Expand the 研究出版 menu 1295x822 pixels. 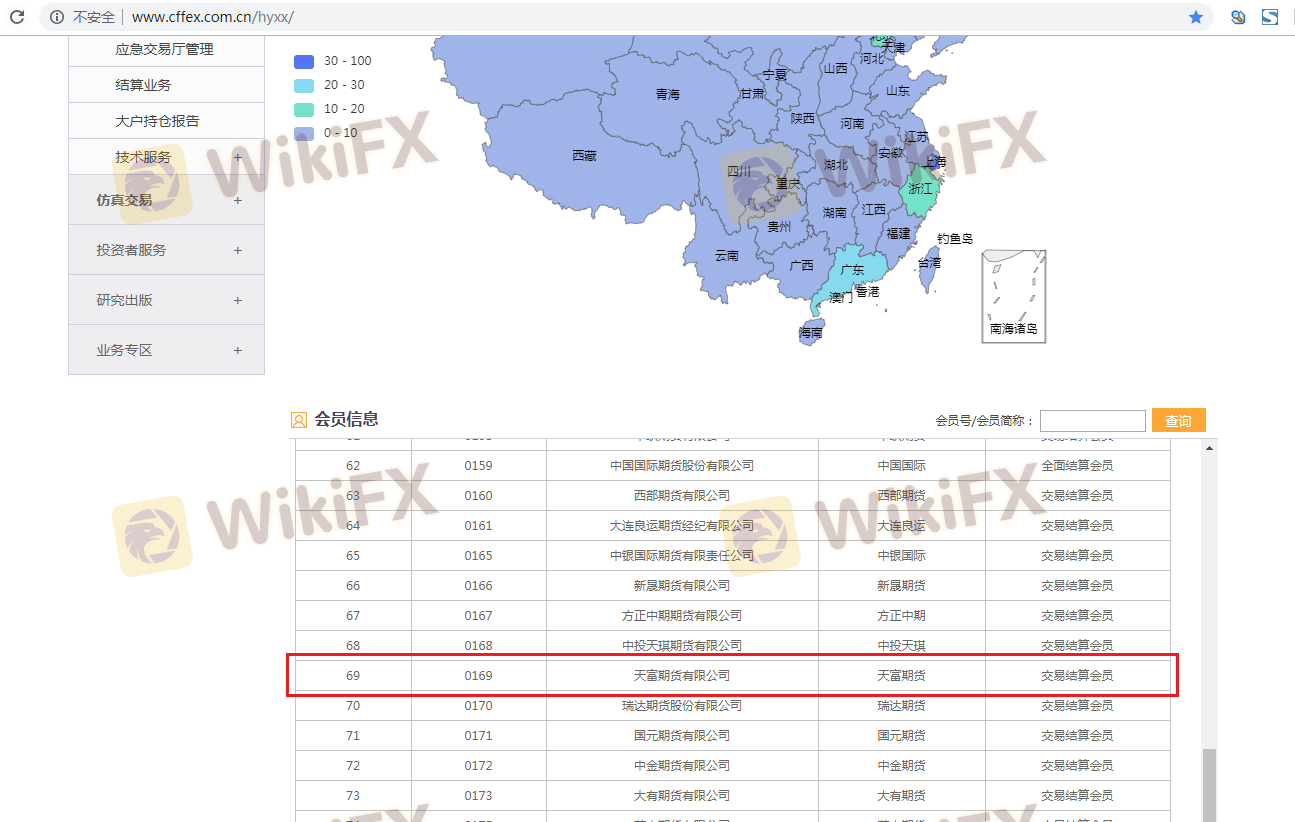(166, 300)
